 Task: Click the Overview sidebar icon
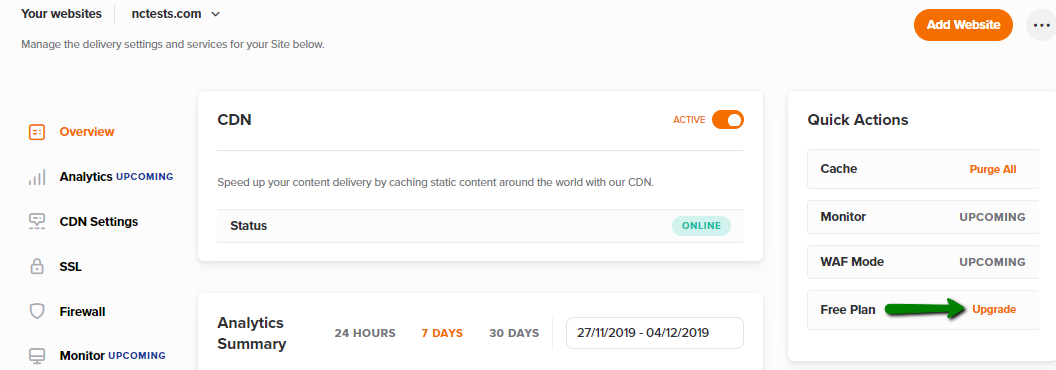[37, 132]
